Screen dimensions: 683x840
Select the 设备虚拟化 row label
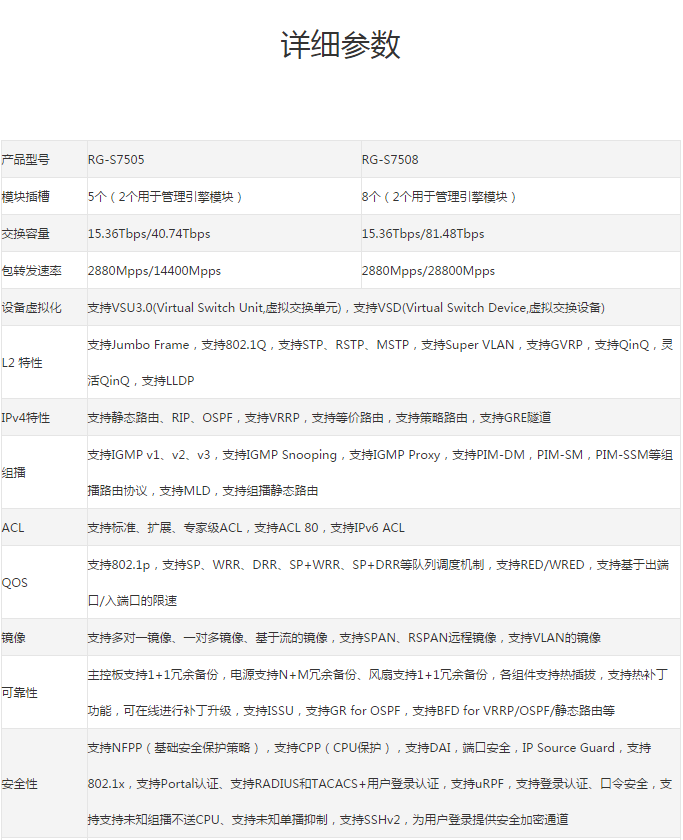tap(31, 308)
